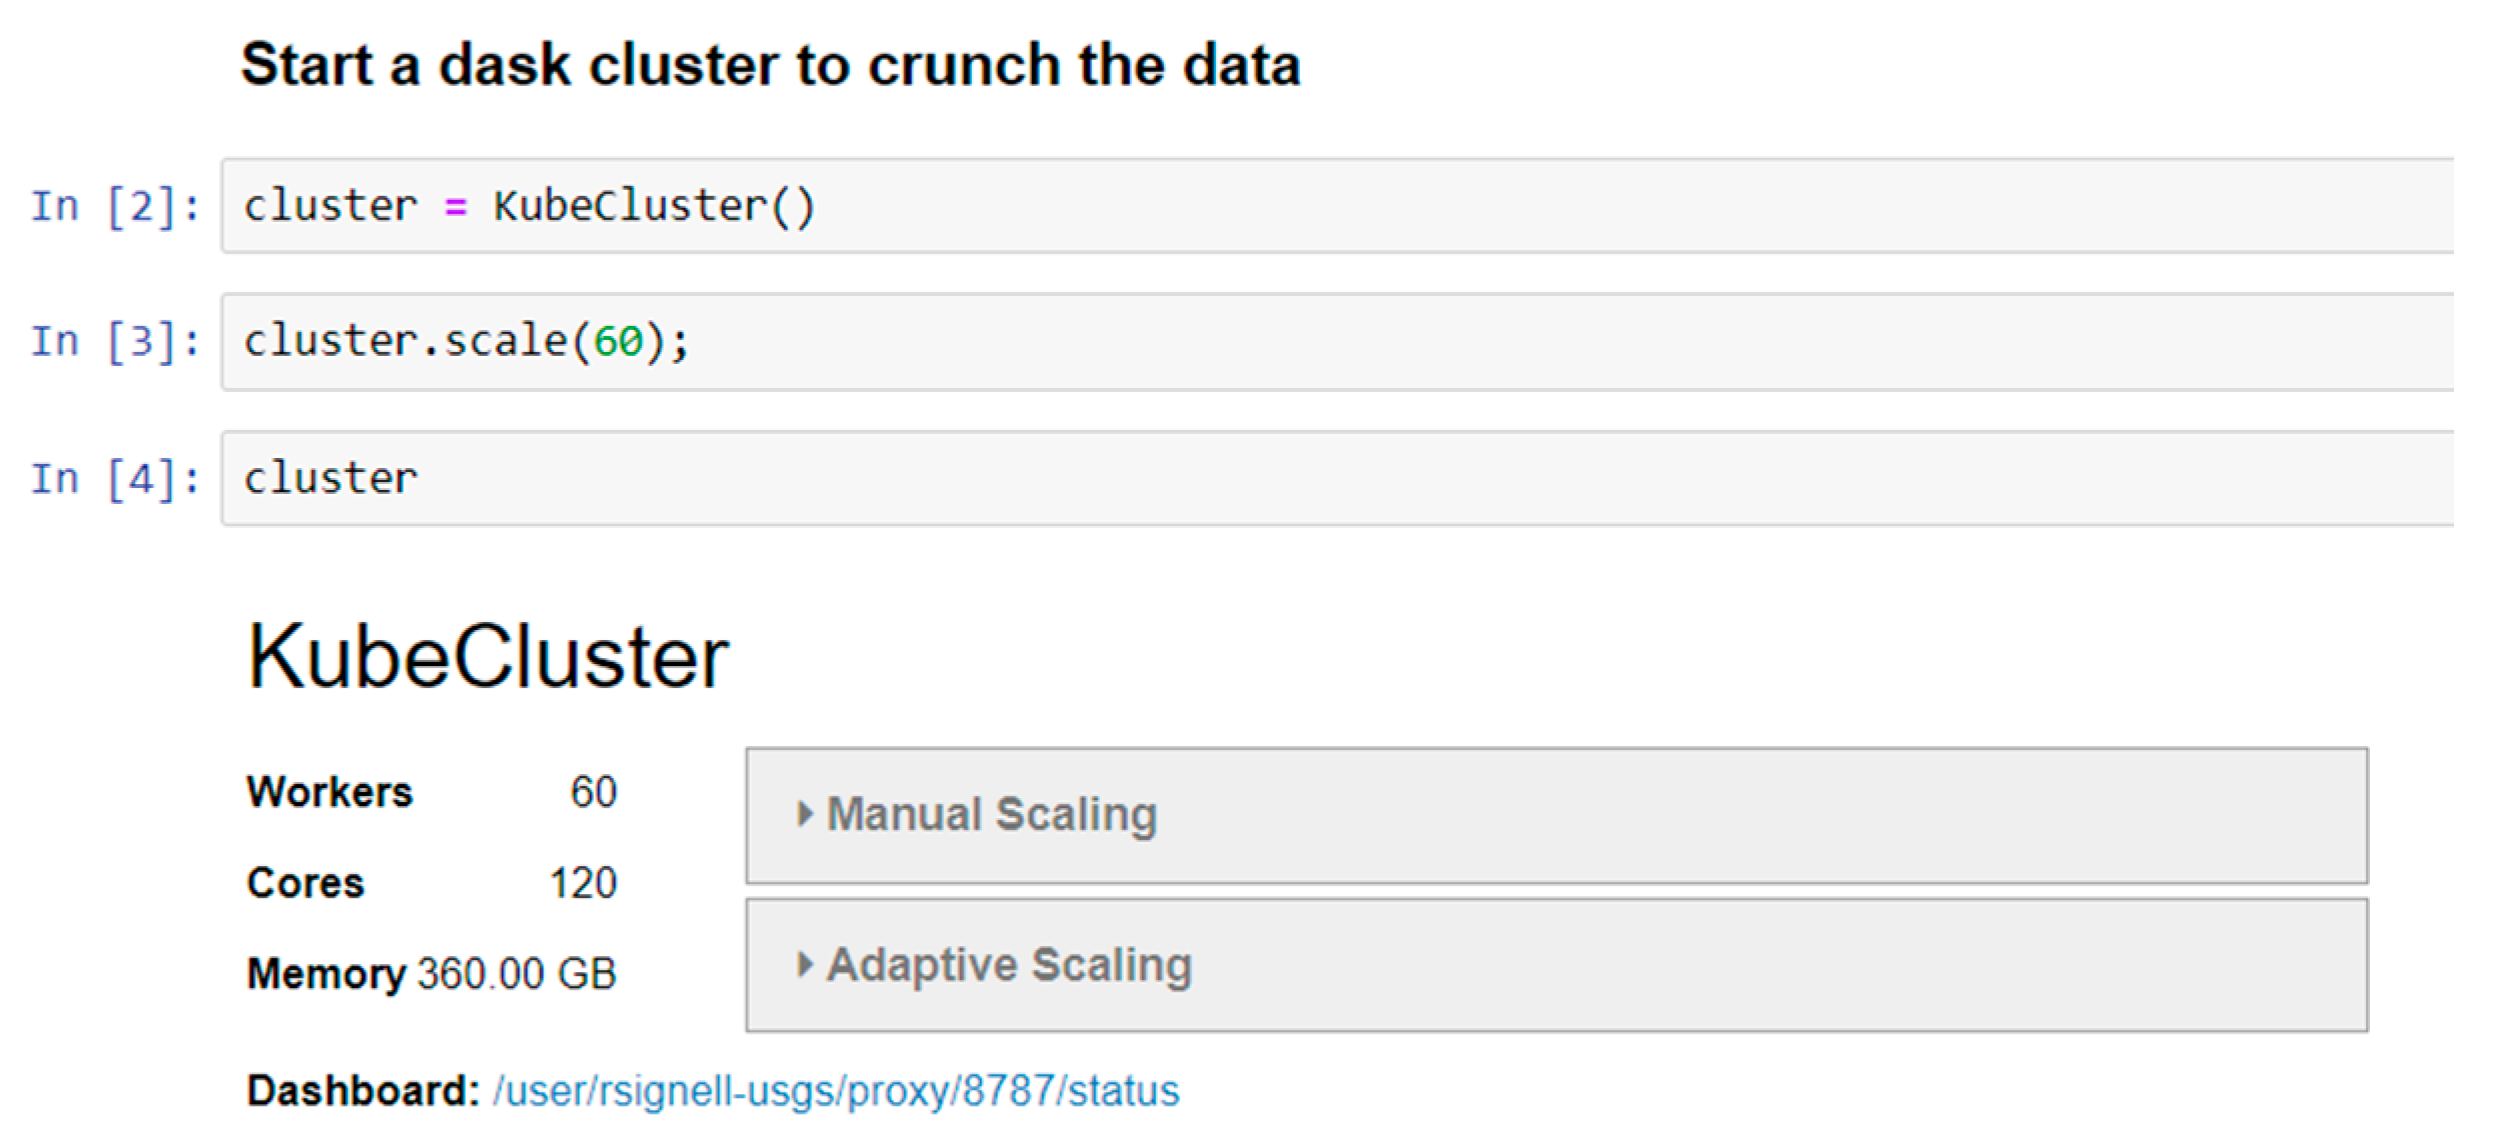
Task: Open the dashboard status link
Action: (836, 1091)
